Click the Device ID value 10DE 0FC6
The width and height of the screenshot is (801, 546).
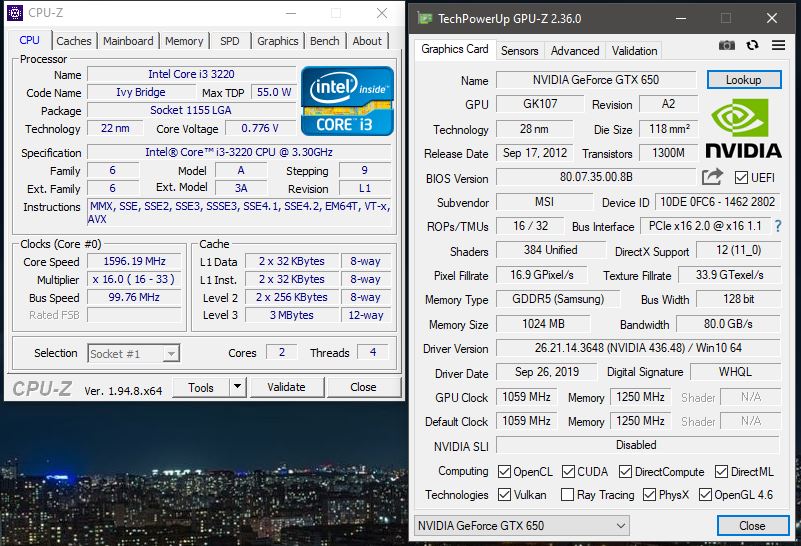(x=717, y=202)
